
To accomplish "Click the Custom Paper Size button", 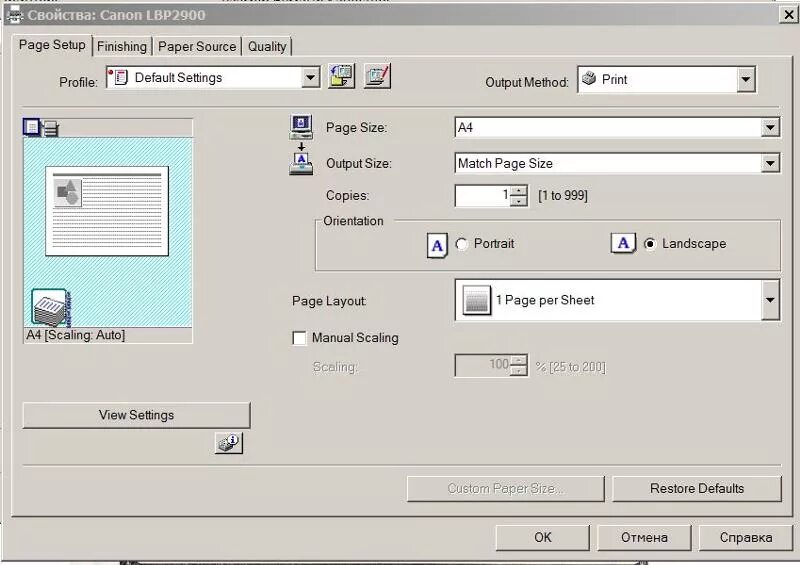I will [506, 488].
